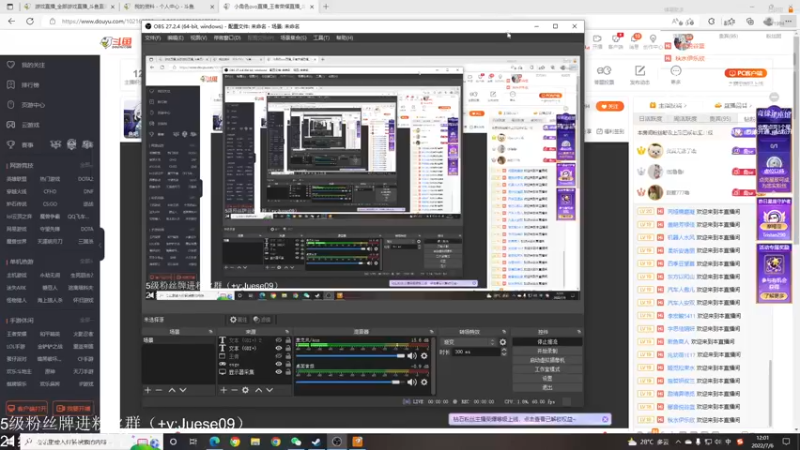Toggle visibility of game capture source row
Image resolution: width=800 pixels, height=450 pixels.
279,364
